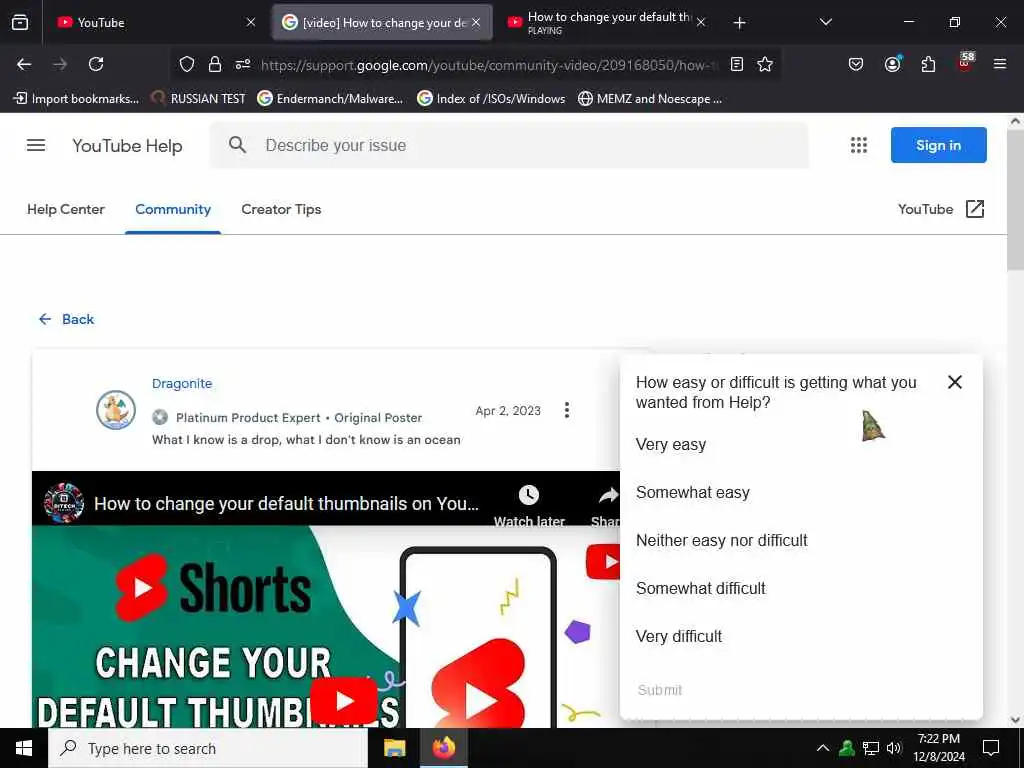Reload the page with the refresh icon
The image size is (1024, 768).
coord(96,64)
